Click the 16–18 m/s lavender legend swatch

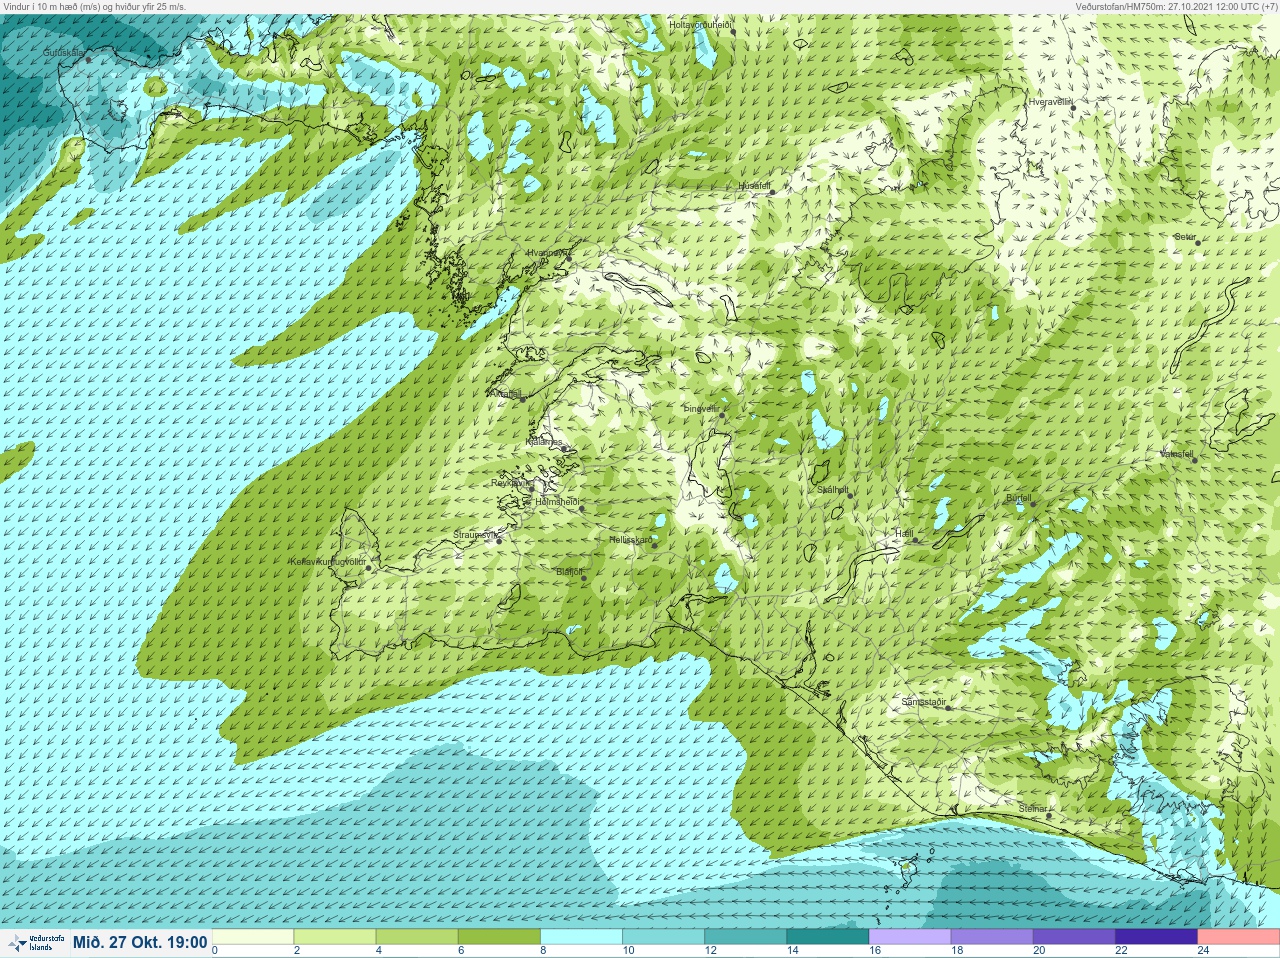click(x=910, y=936)
